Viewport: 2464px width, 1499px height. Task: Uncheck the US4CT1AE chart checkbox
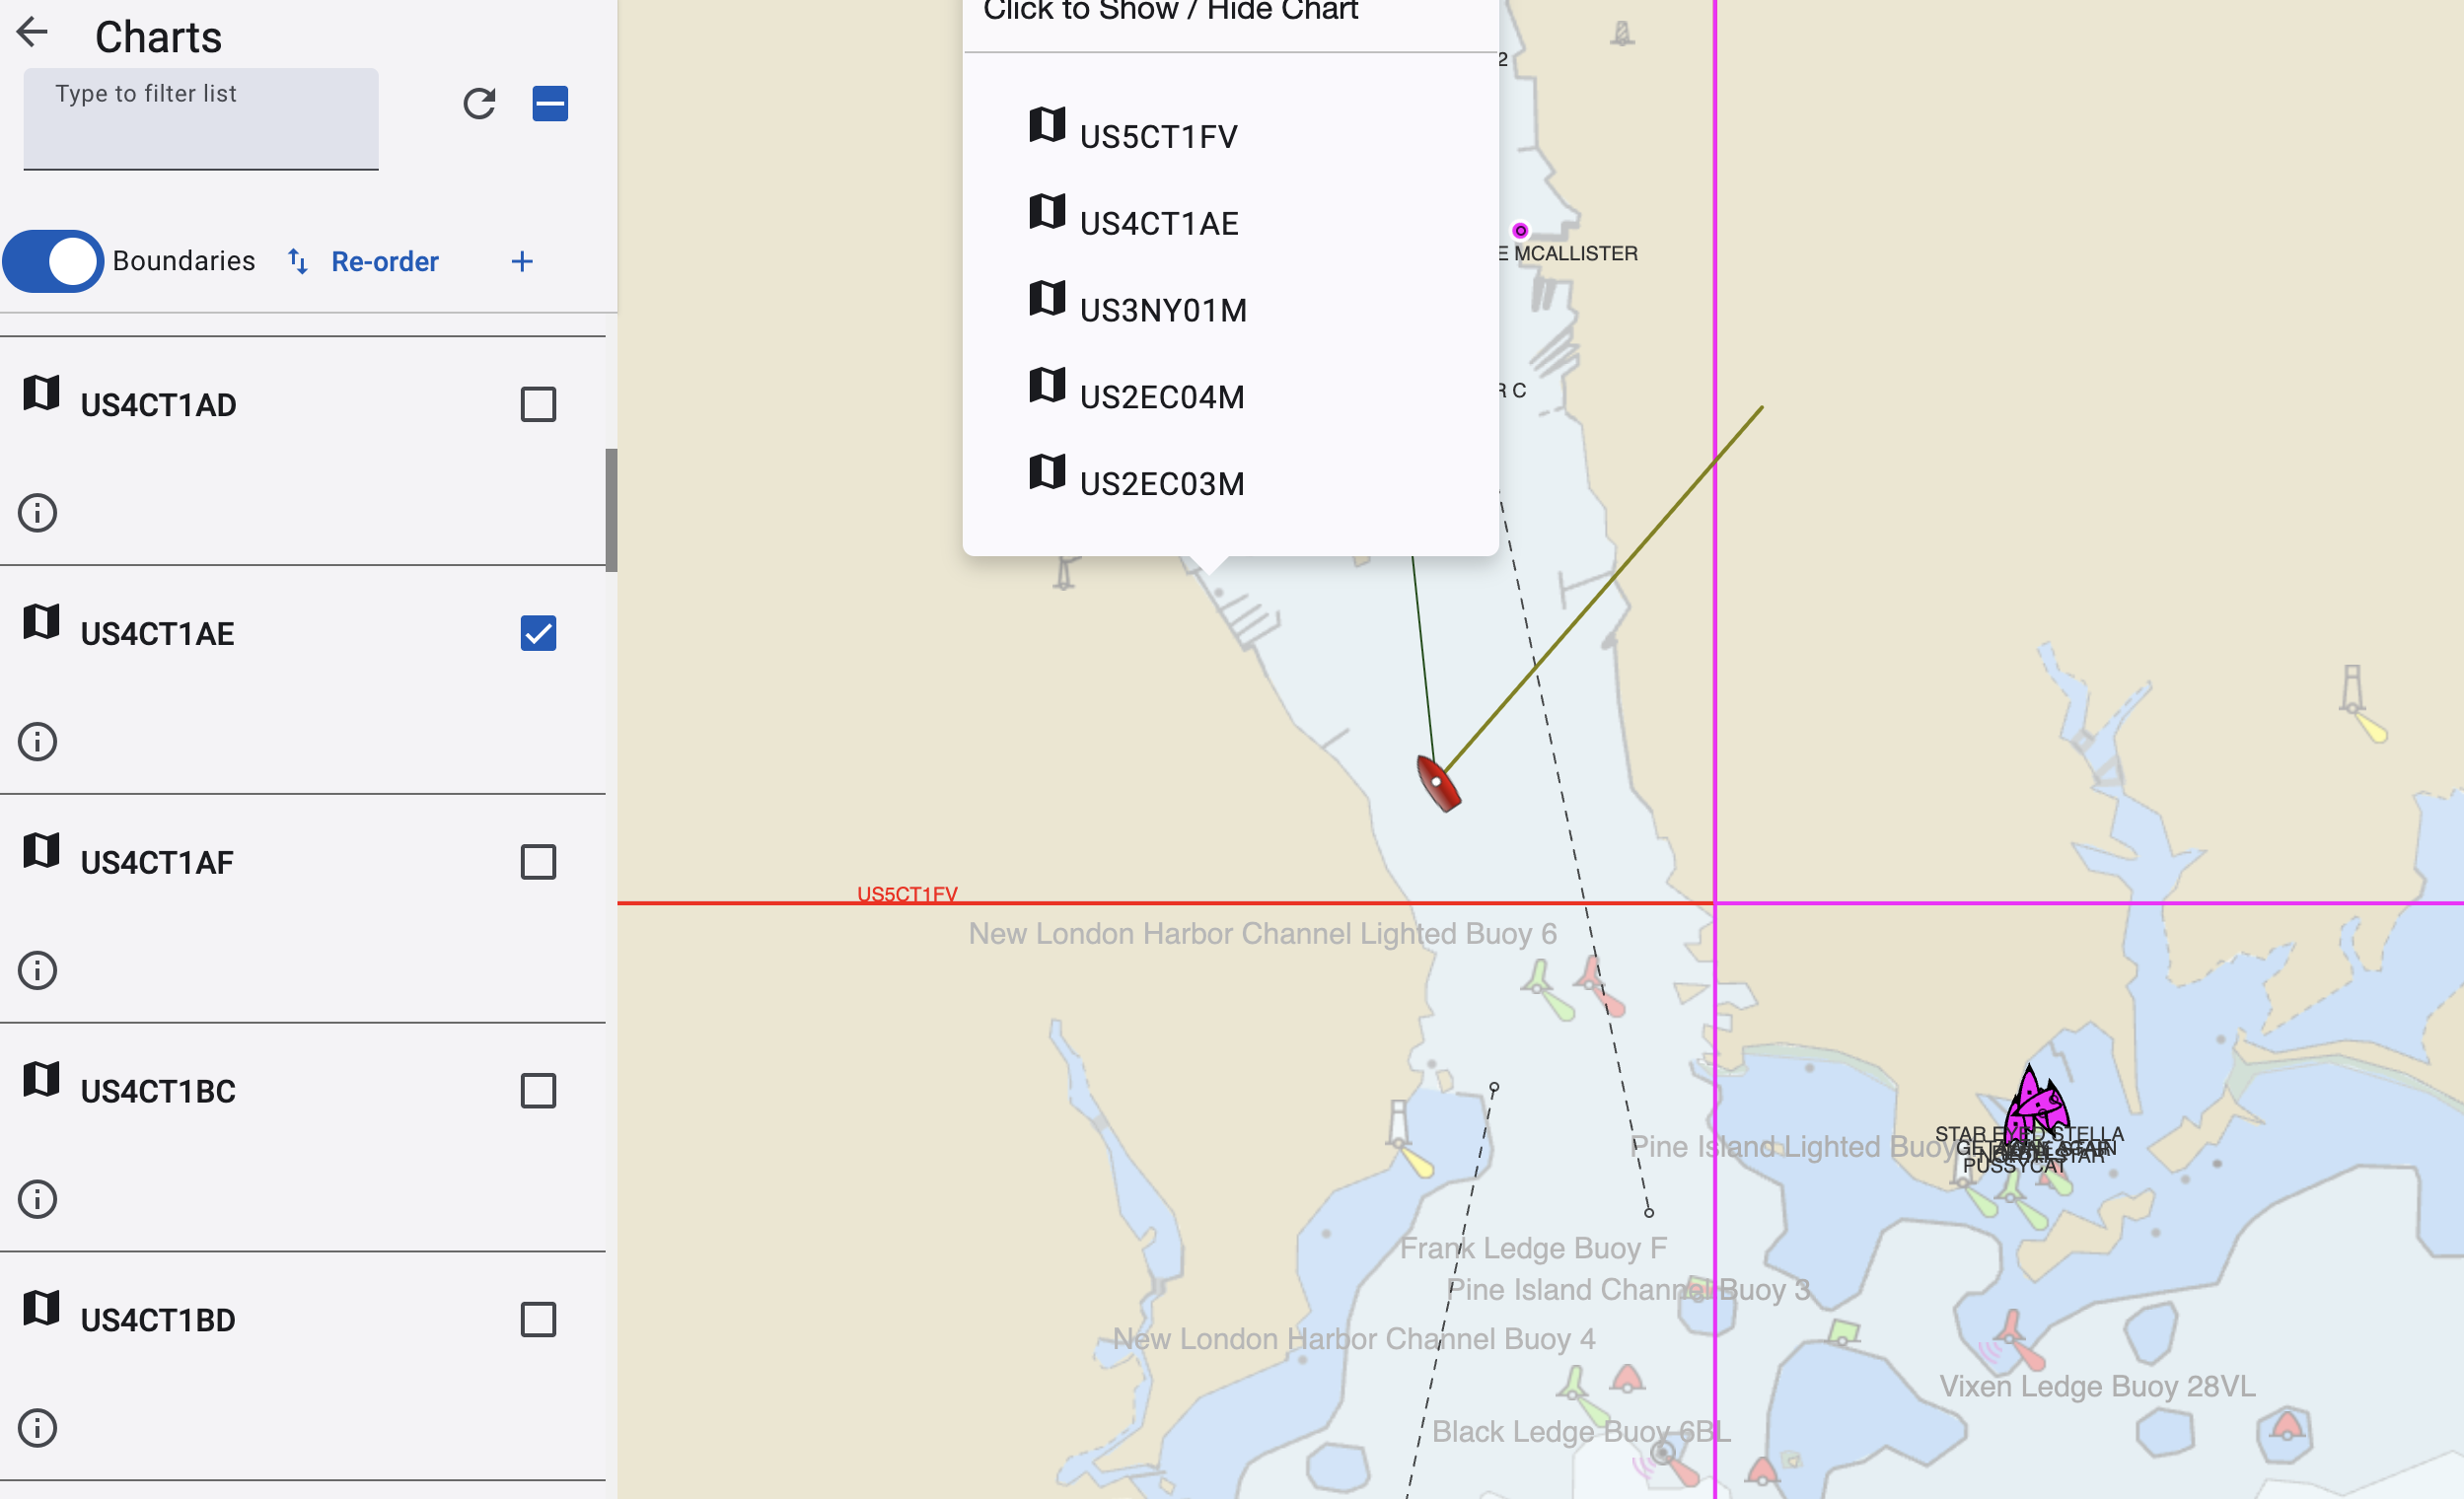coord(538,633)
